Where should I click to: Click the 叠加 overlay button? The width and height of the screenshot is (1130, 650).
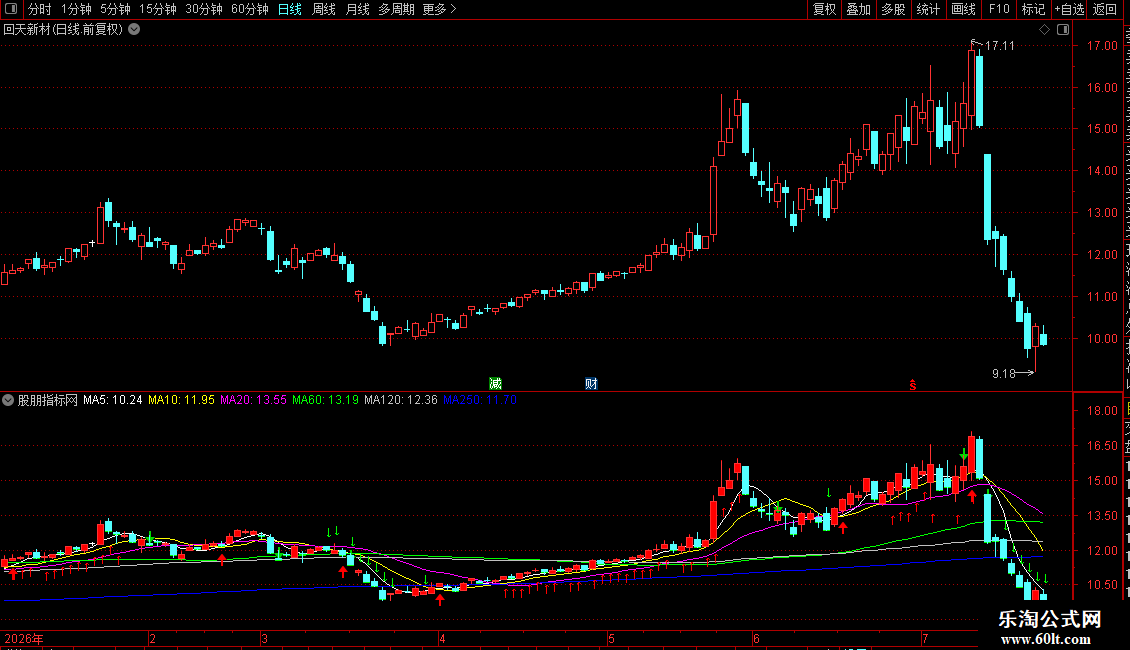pyautogui.click(x=859, y=9)
